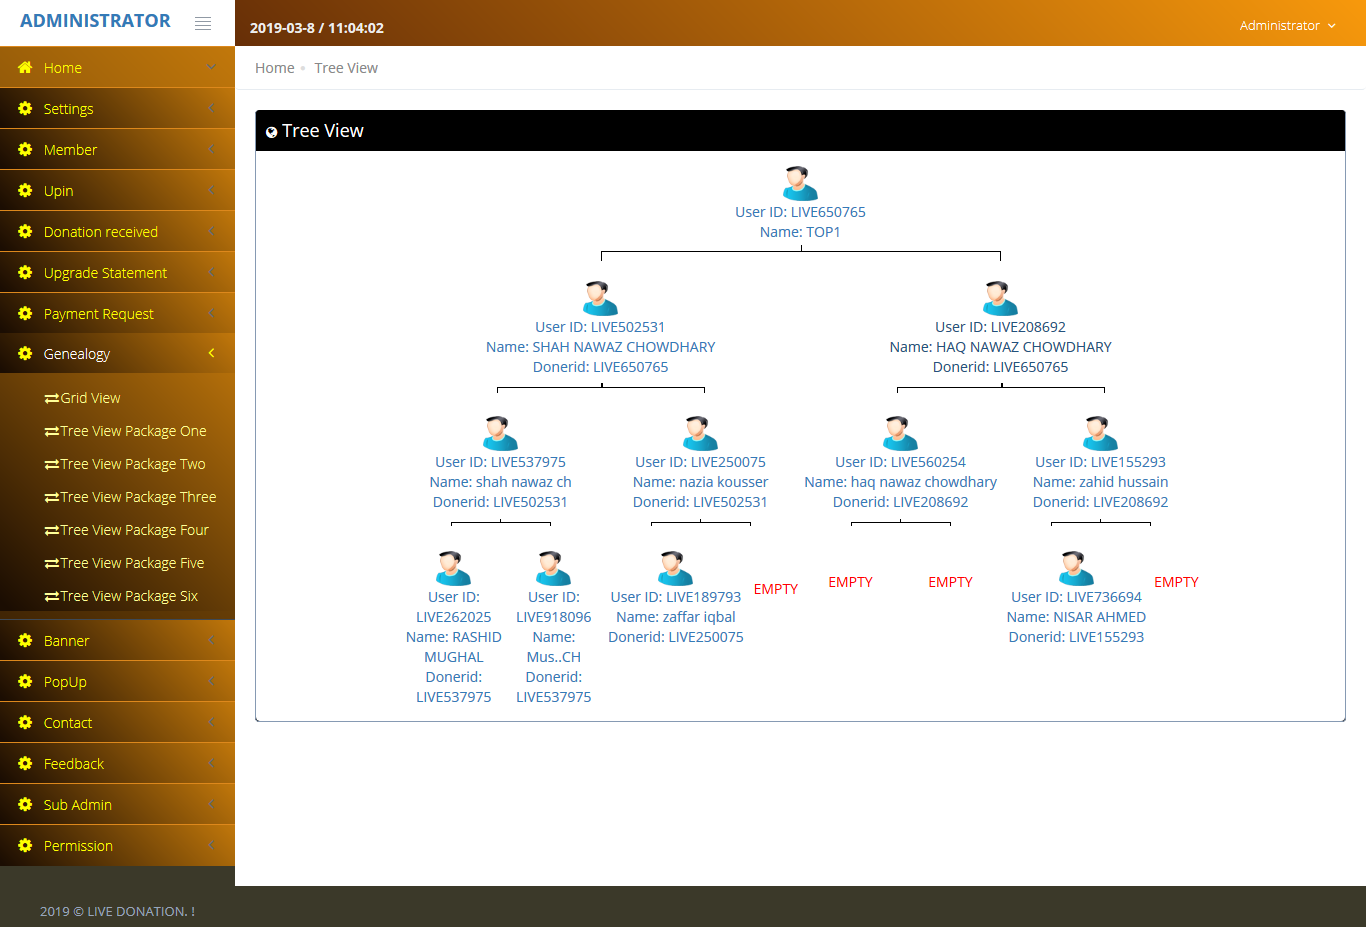This screenshot has height=927, width=1366.
Task: Click User ID: LIVE650765 link
Action: 800,212
